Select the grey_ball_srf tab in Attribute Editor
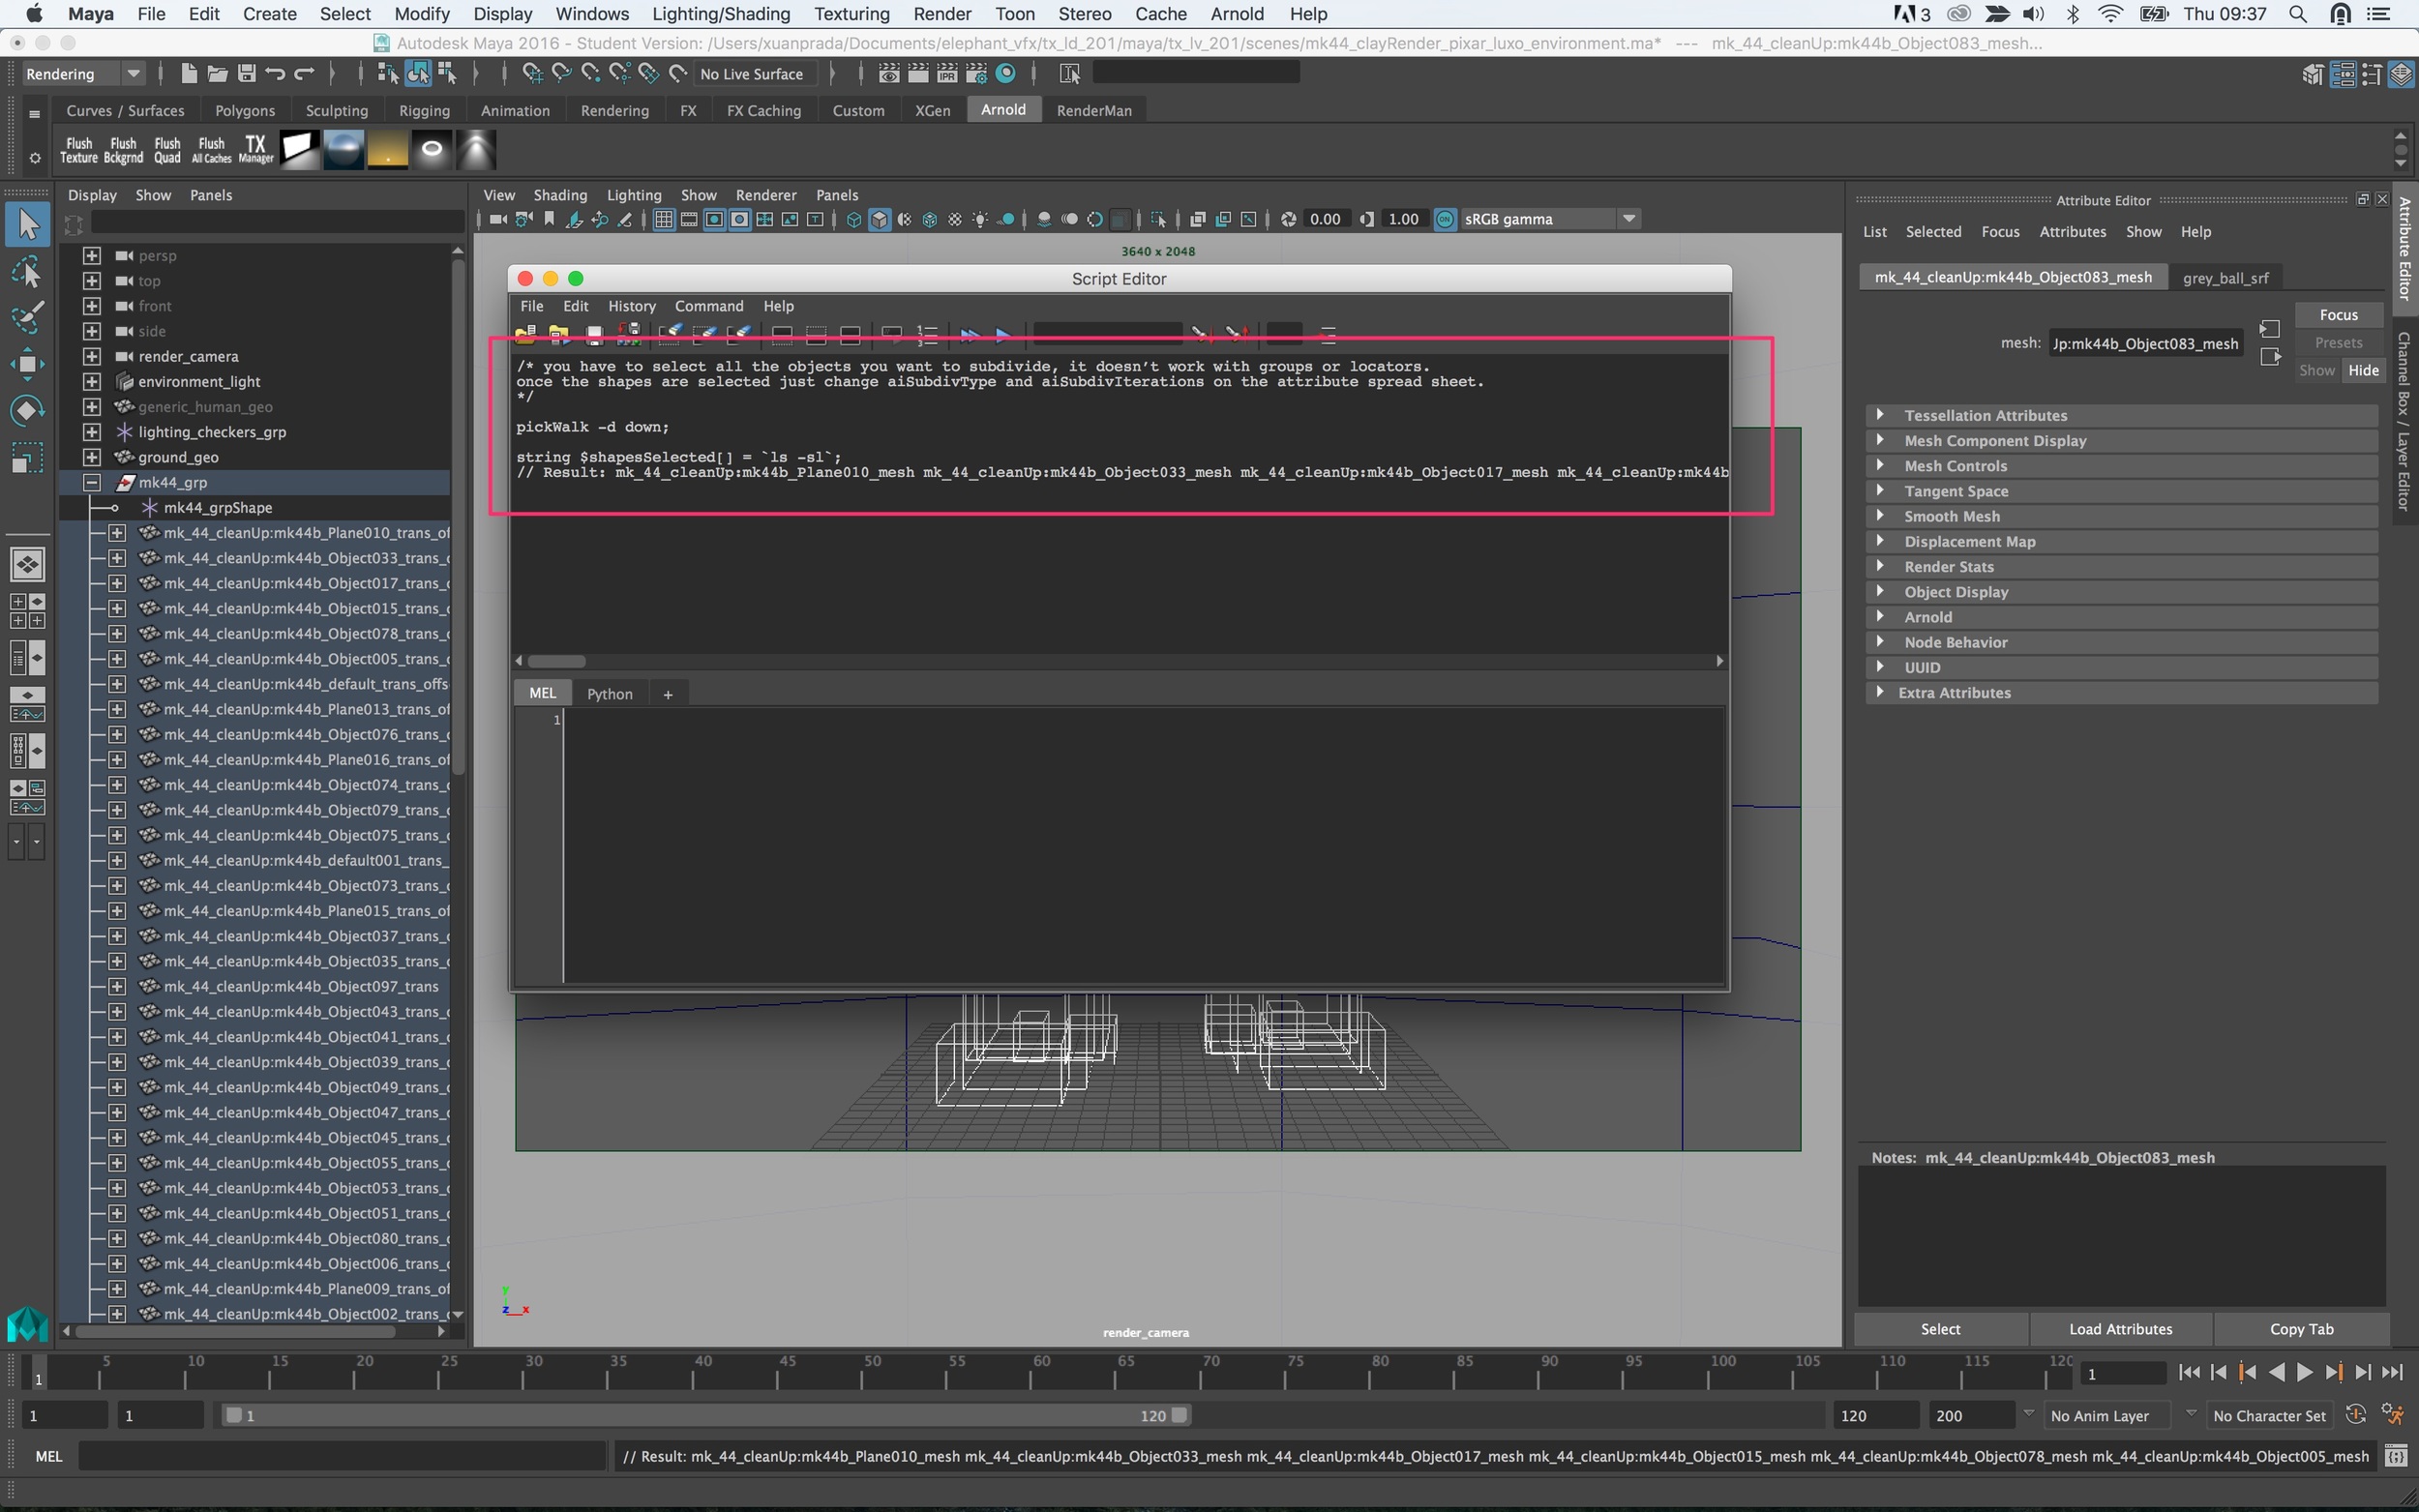Screen dimensions: 2419x1512 tap(2225, 278)
